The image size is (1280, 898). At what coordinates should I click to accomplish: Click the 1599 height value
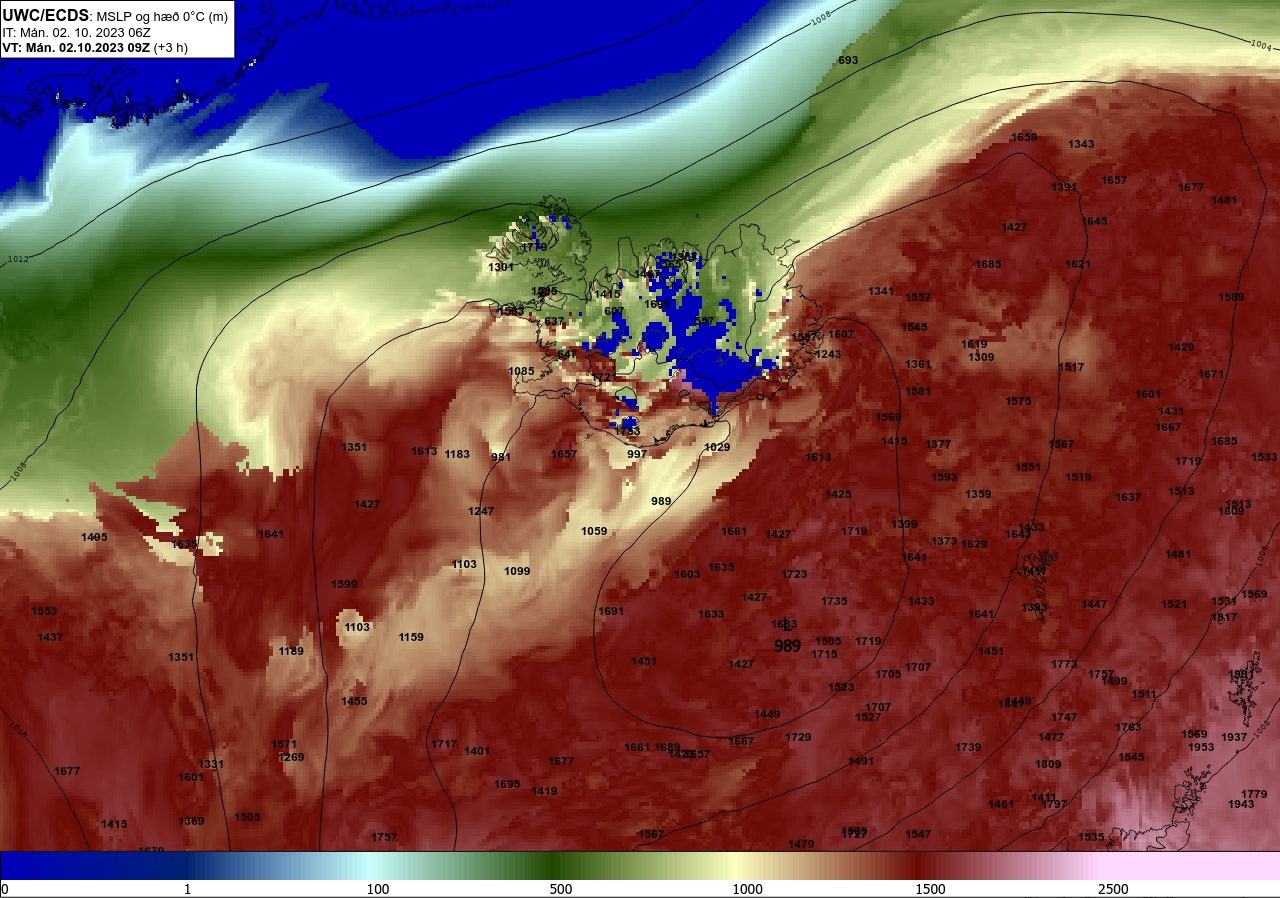[x=344, y=584]
